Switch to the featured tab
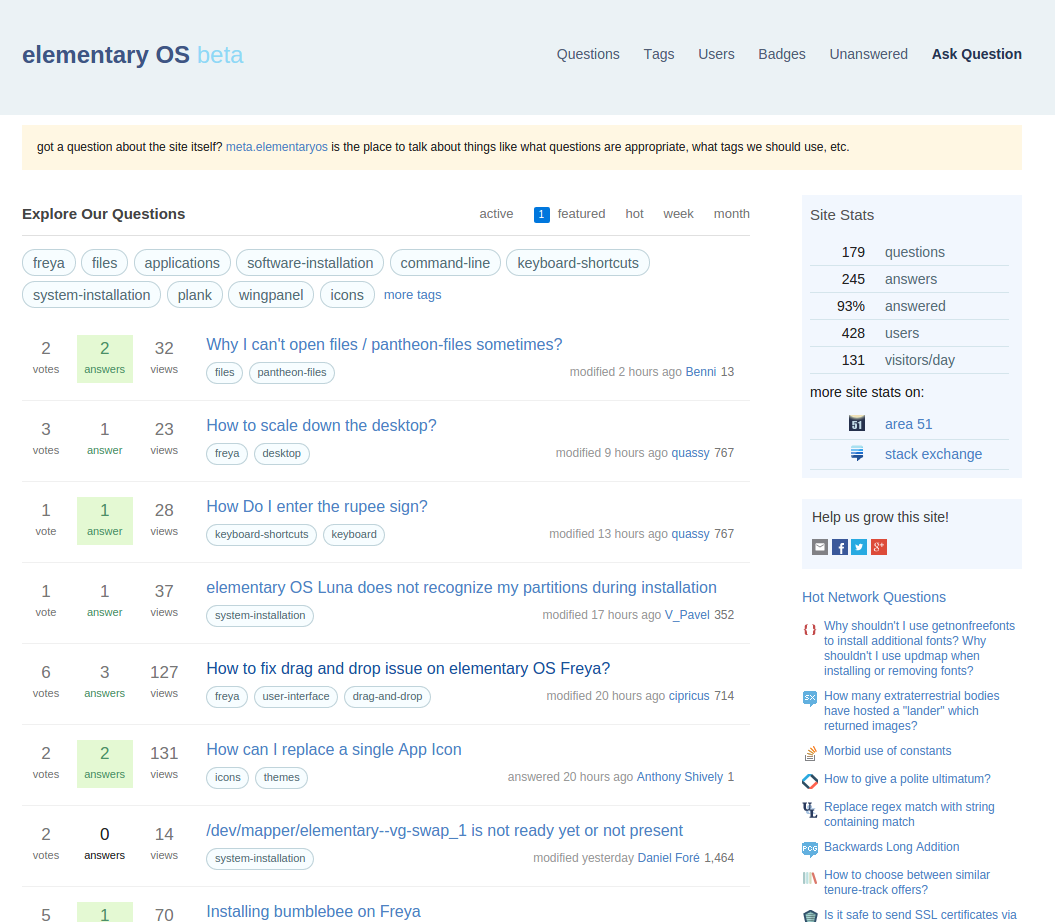 coord(581,214)
